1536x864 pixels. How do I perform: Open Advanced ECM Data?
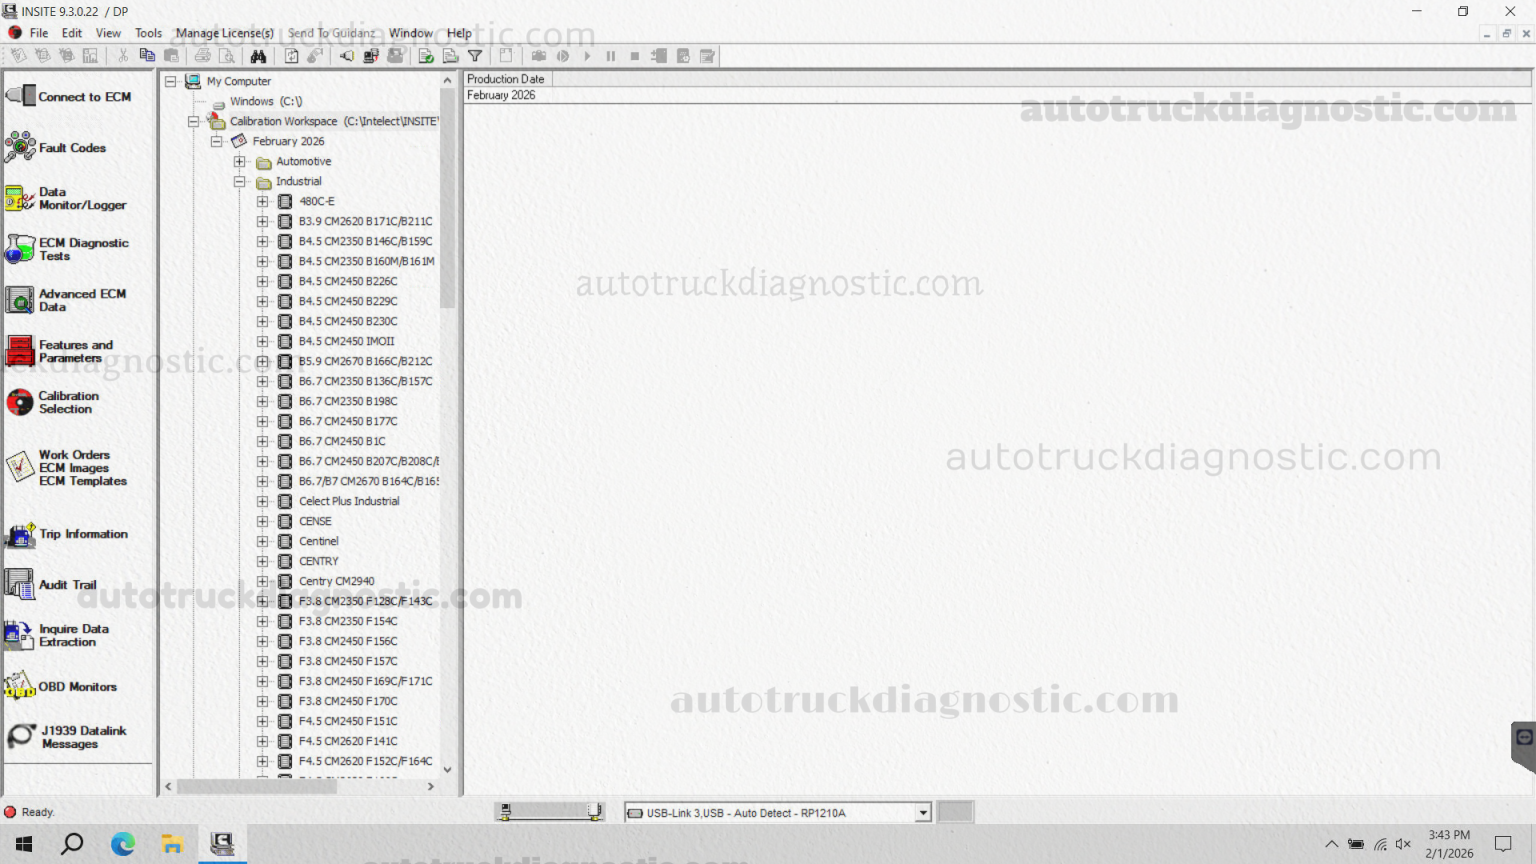coord(66,300)
